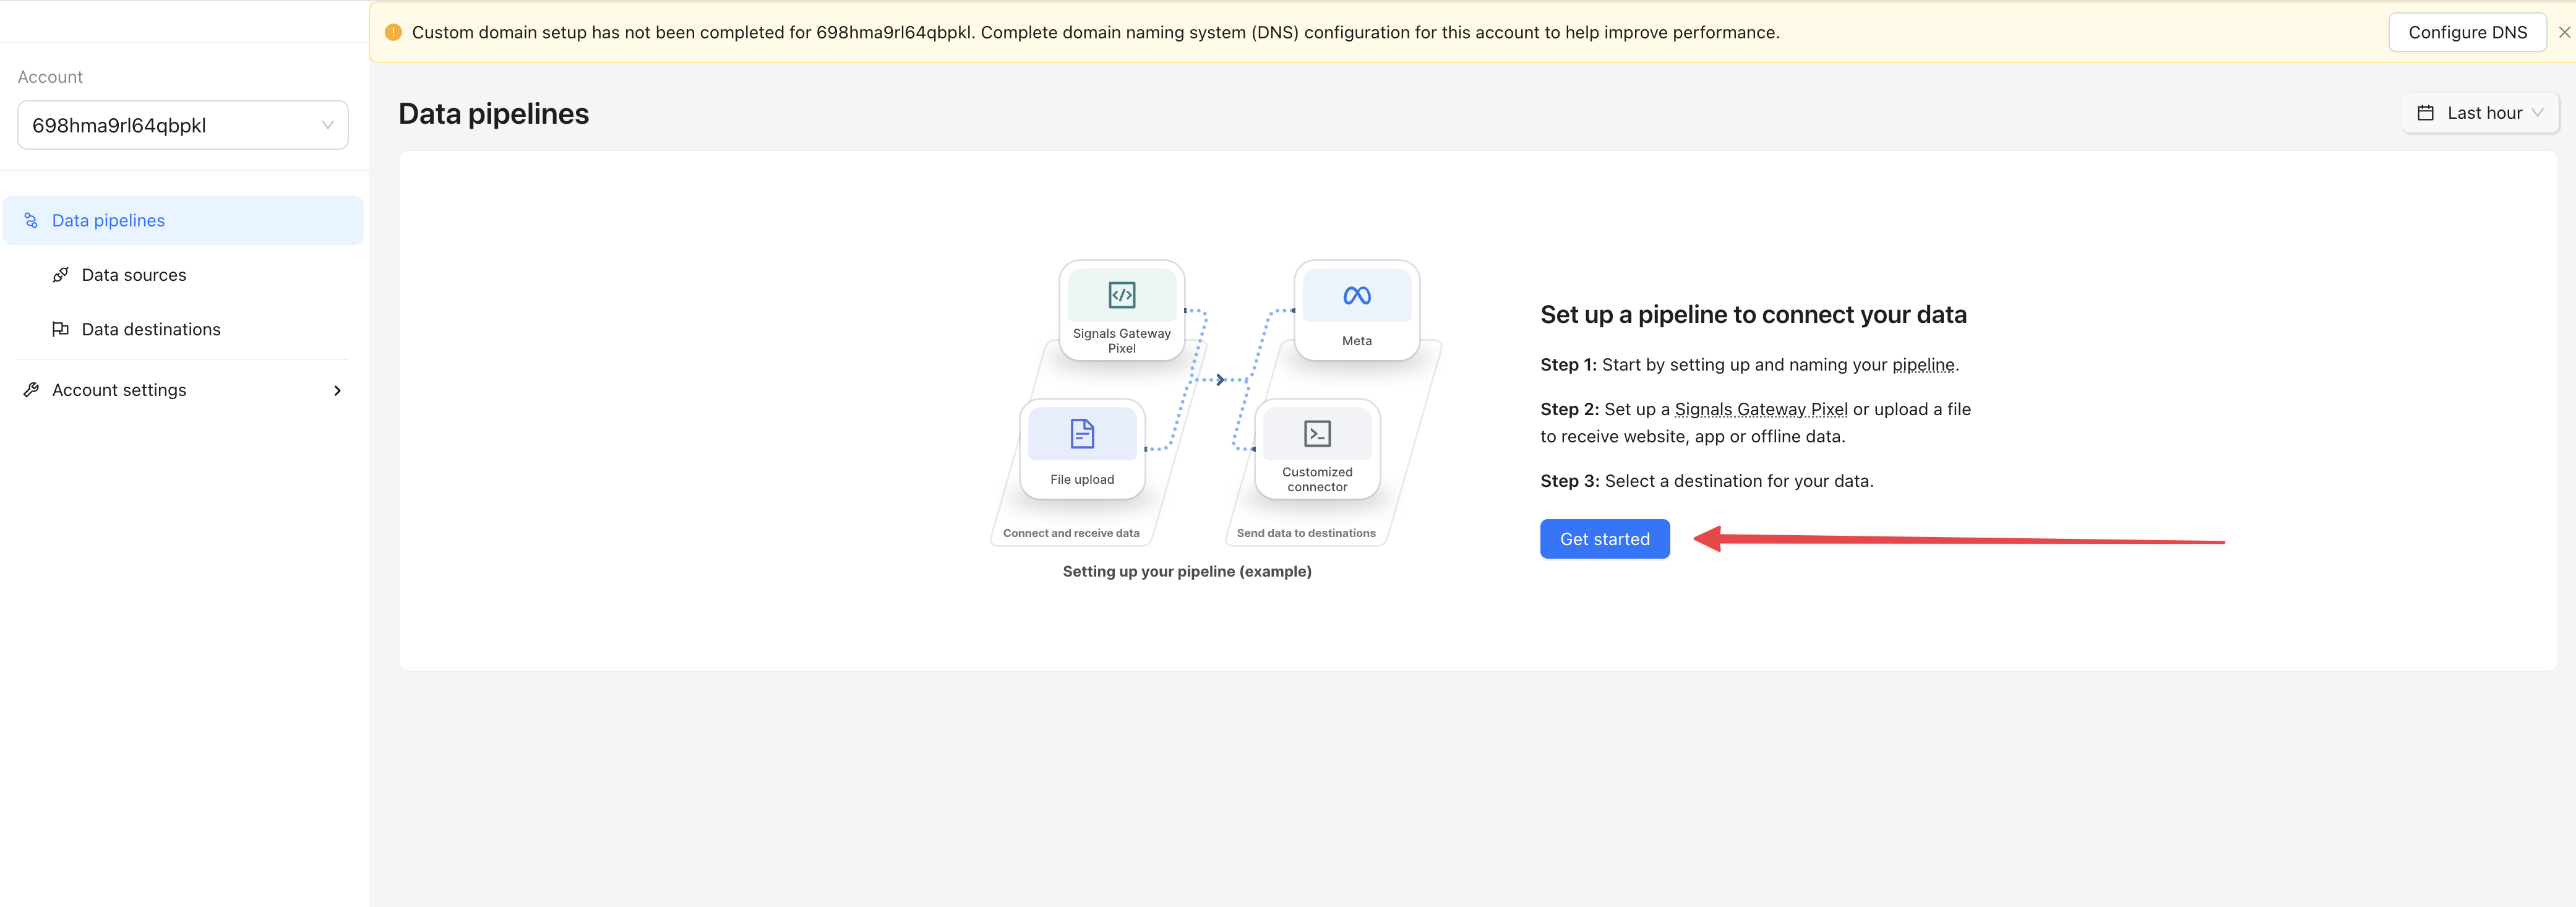Click the orange warning icon in banner
2576x907 pixels.
point(393,32)
